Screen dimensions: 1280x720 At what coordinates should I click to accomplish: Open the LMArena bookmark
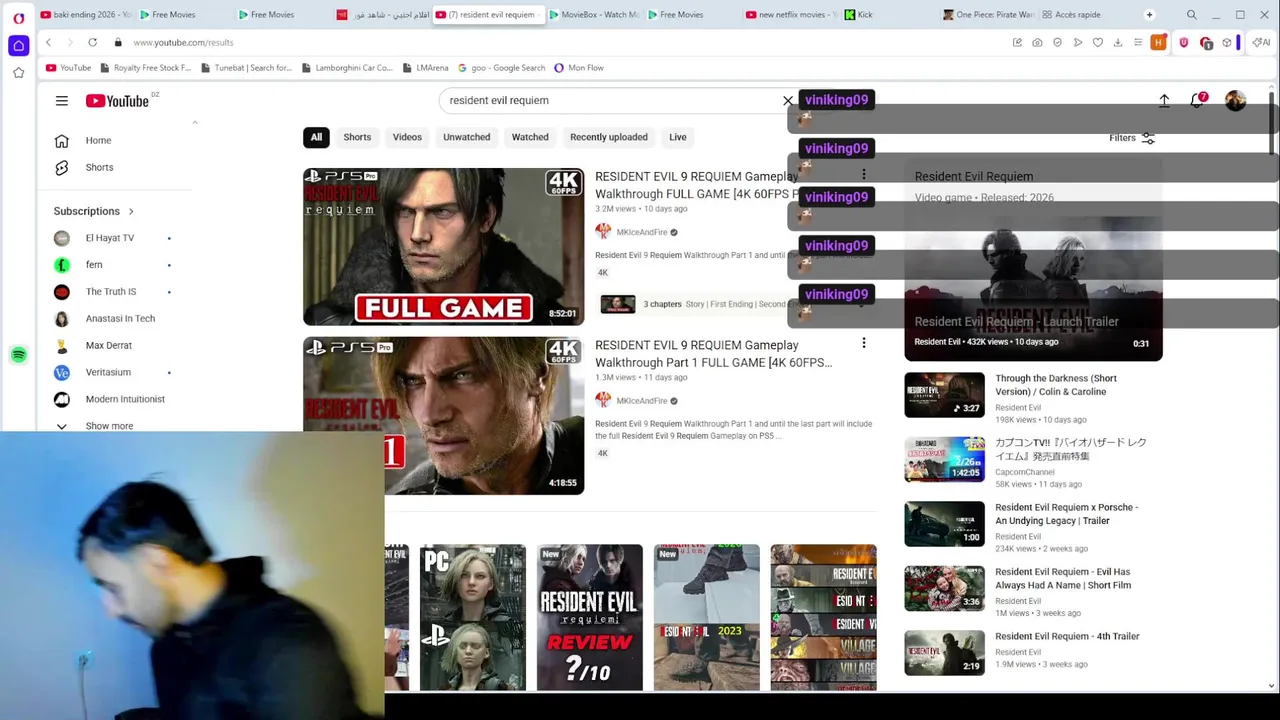click(425, 68)
